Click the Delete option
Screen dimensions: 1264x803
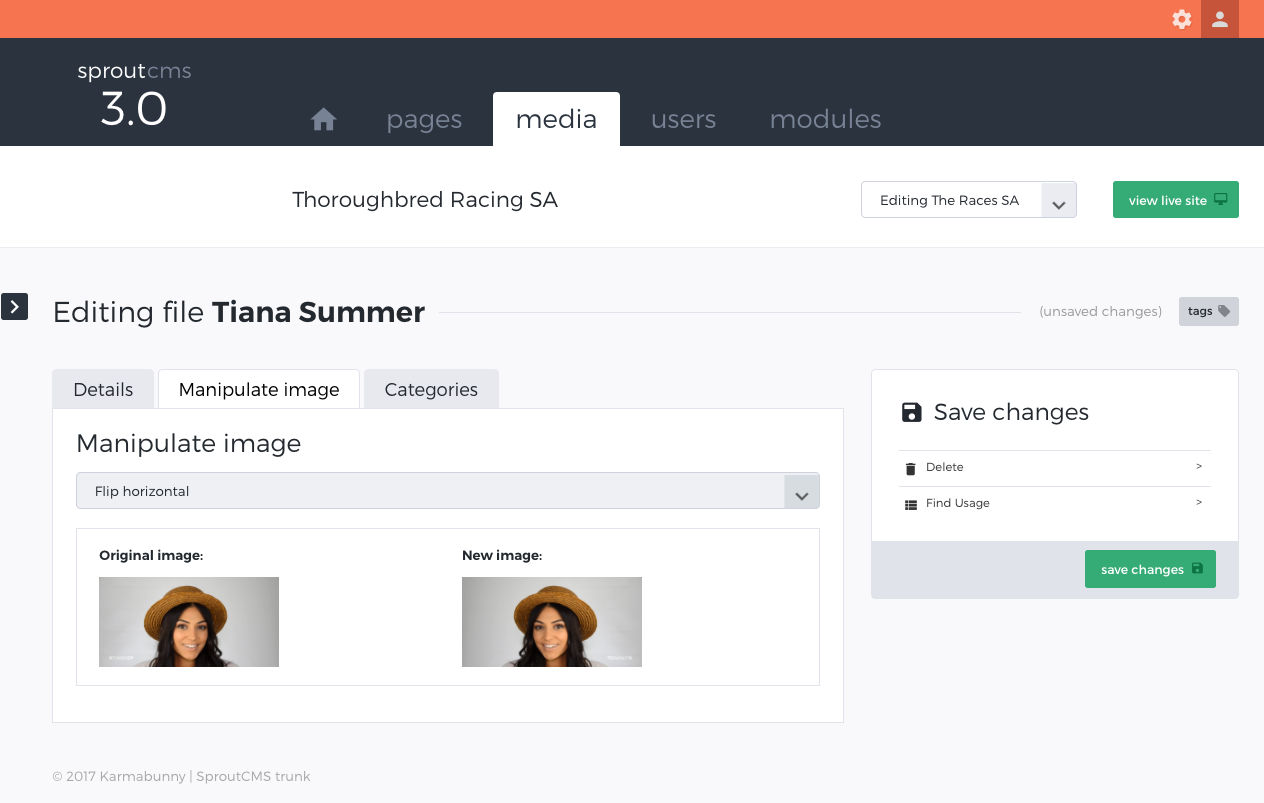pos(1054,467)
